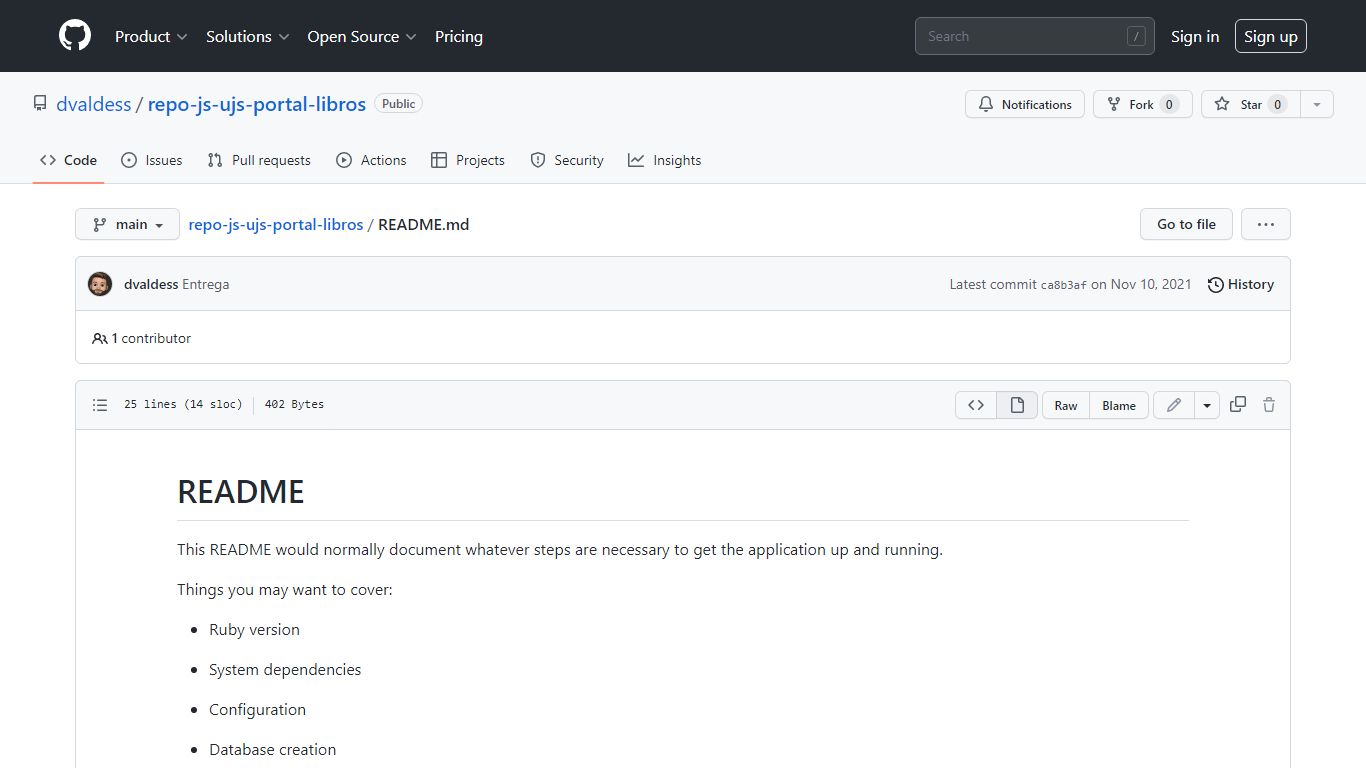
Task: Open commit ca8b3af link
Action: pyautogui.click(x=1064, y=285)
